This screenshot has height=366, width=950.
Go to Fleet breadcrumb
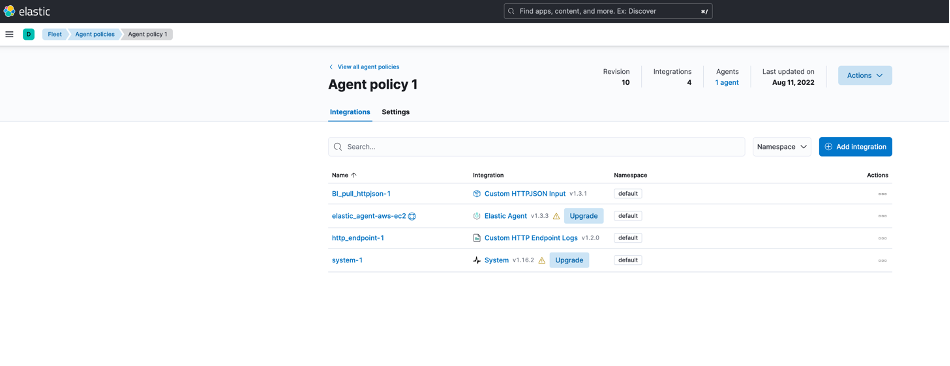(x=55, y=35)
